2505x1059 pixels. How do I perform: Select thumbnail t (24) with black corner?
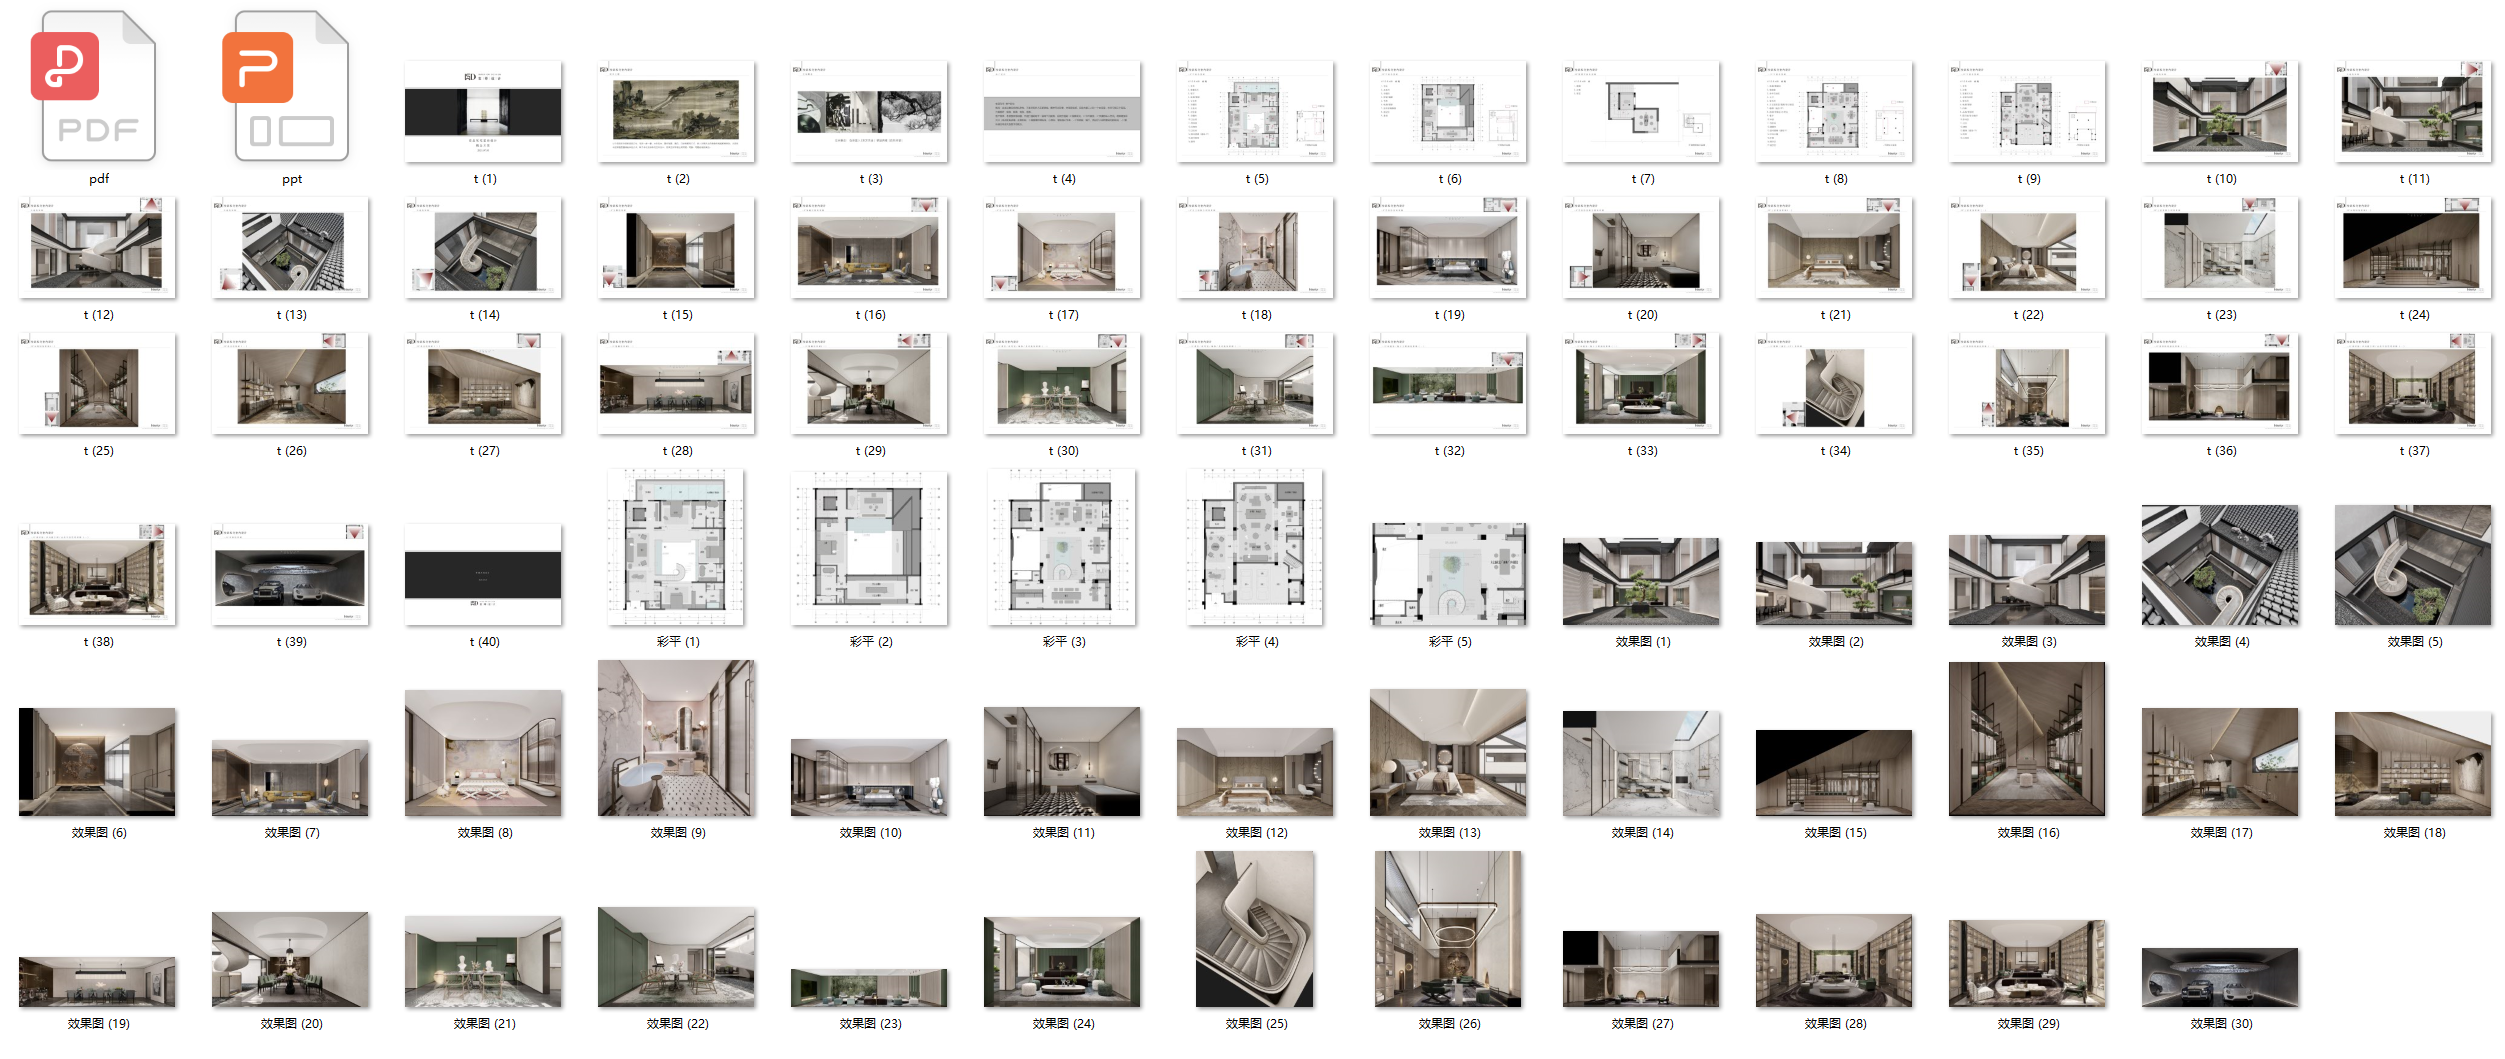coord(2413,247)
